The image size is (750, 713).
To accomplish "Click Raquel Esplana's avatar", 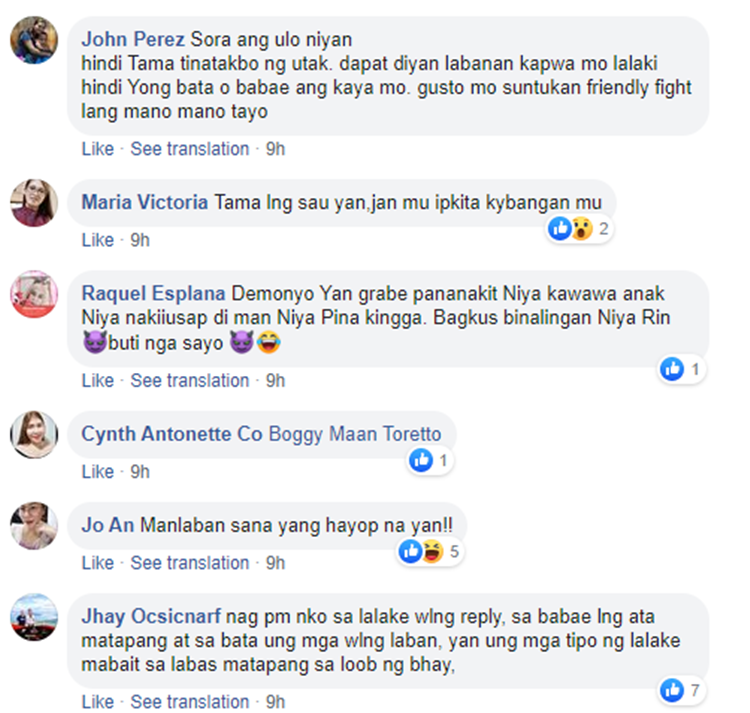I will tap(34, 294).
